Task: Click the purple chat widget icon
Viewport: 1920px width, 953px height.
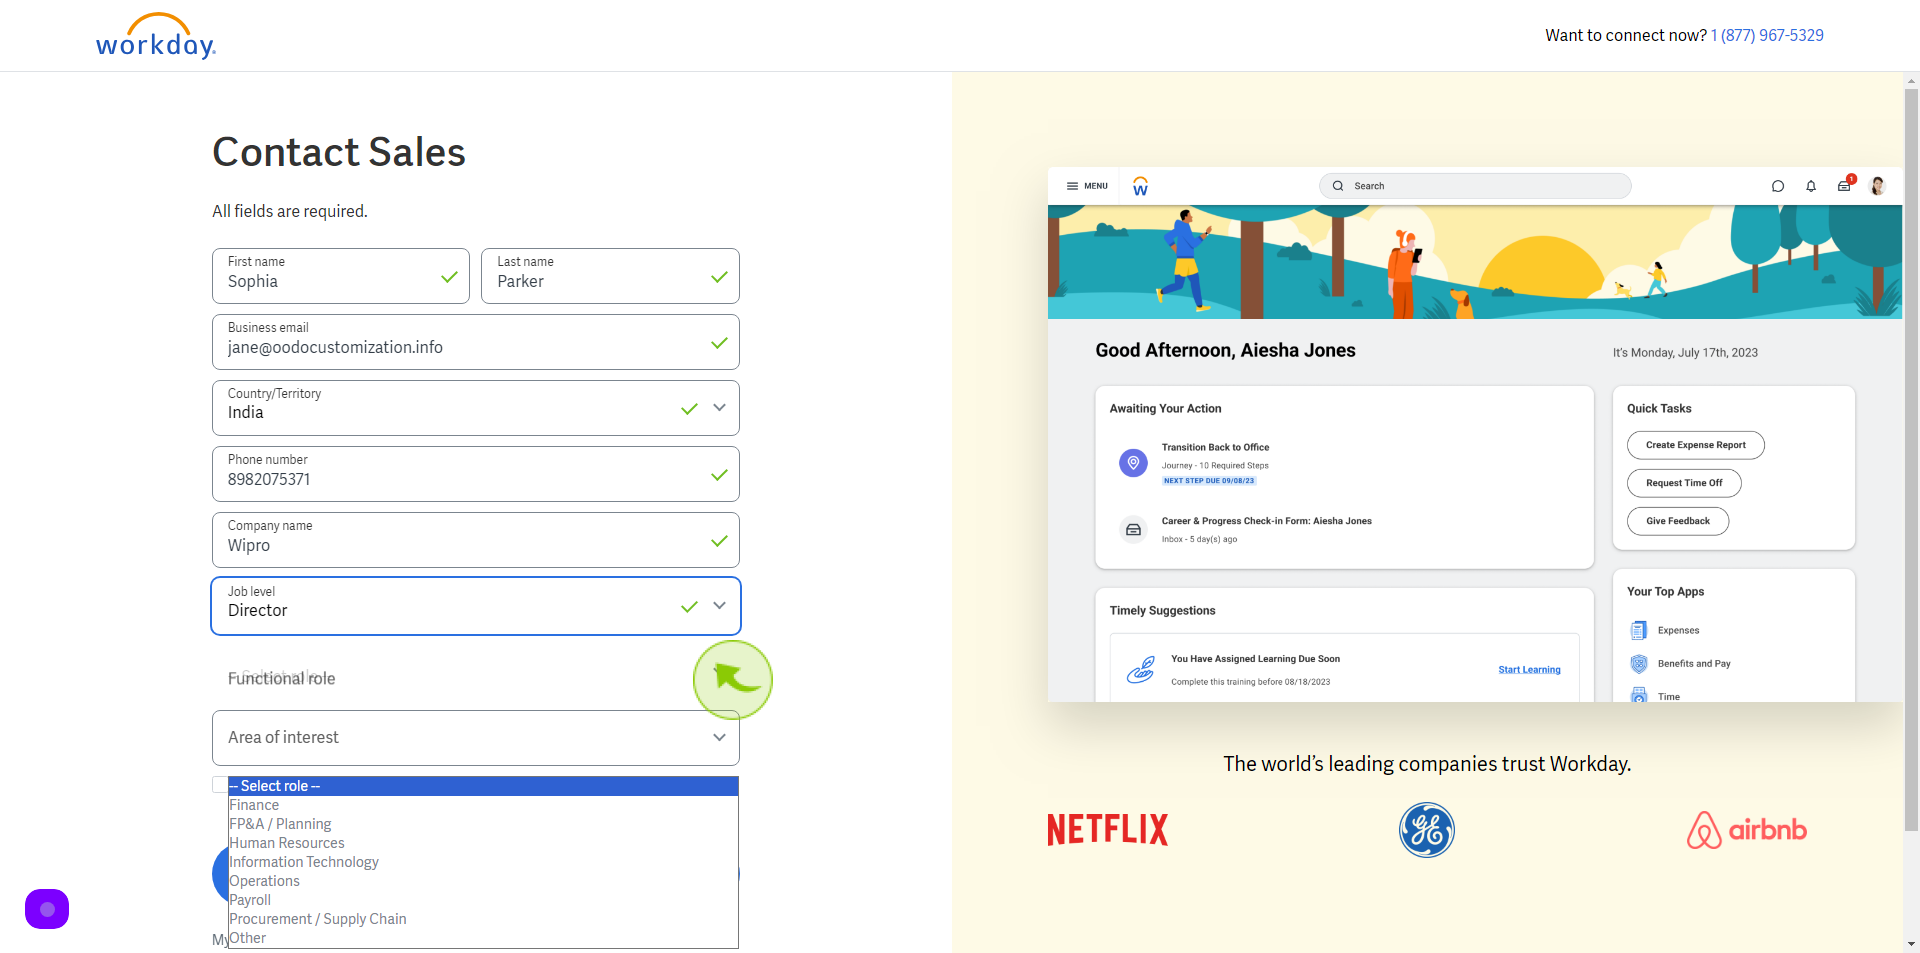Action: (47, 909)
